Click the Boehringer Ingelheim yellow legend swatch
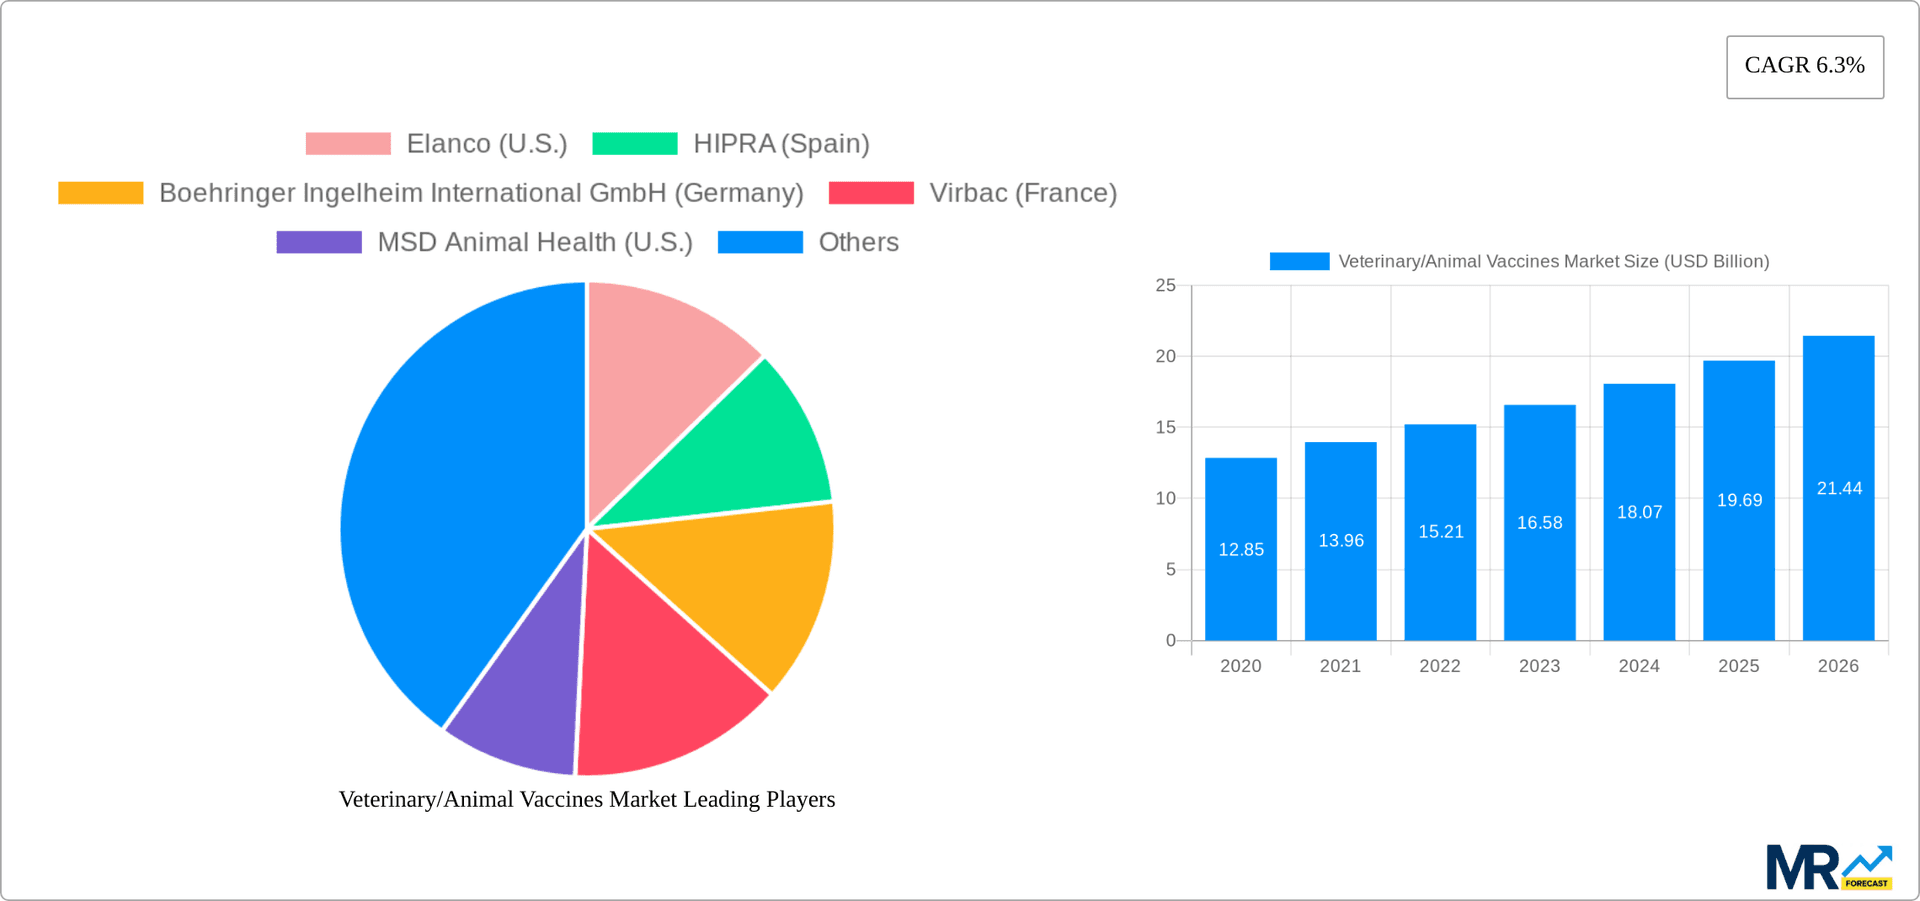This screenshot has width=1920, height=901. coord(100,192)
